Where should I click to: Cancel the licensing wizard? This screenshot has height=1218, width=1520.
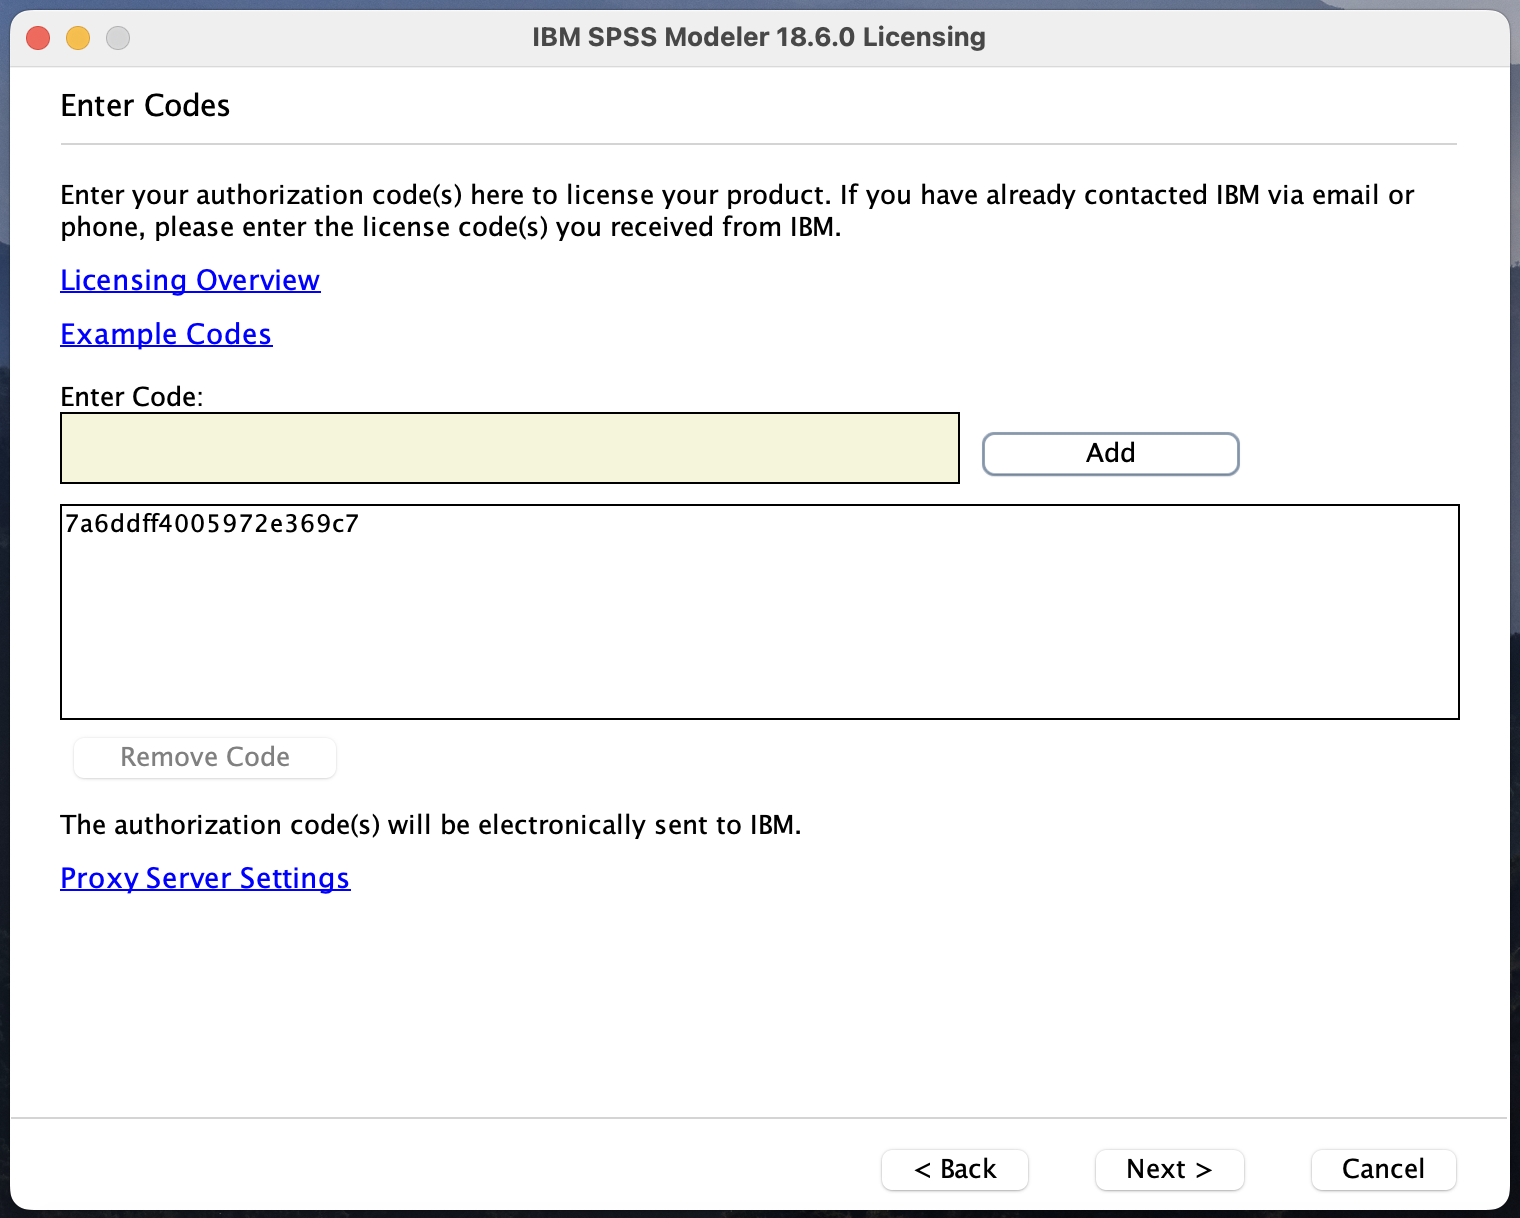[x=1384, y=1169]
